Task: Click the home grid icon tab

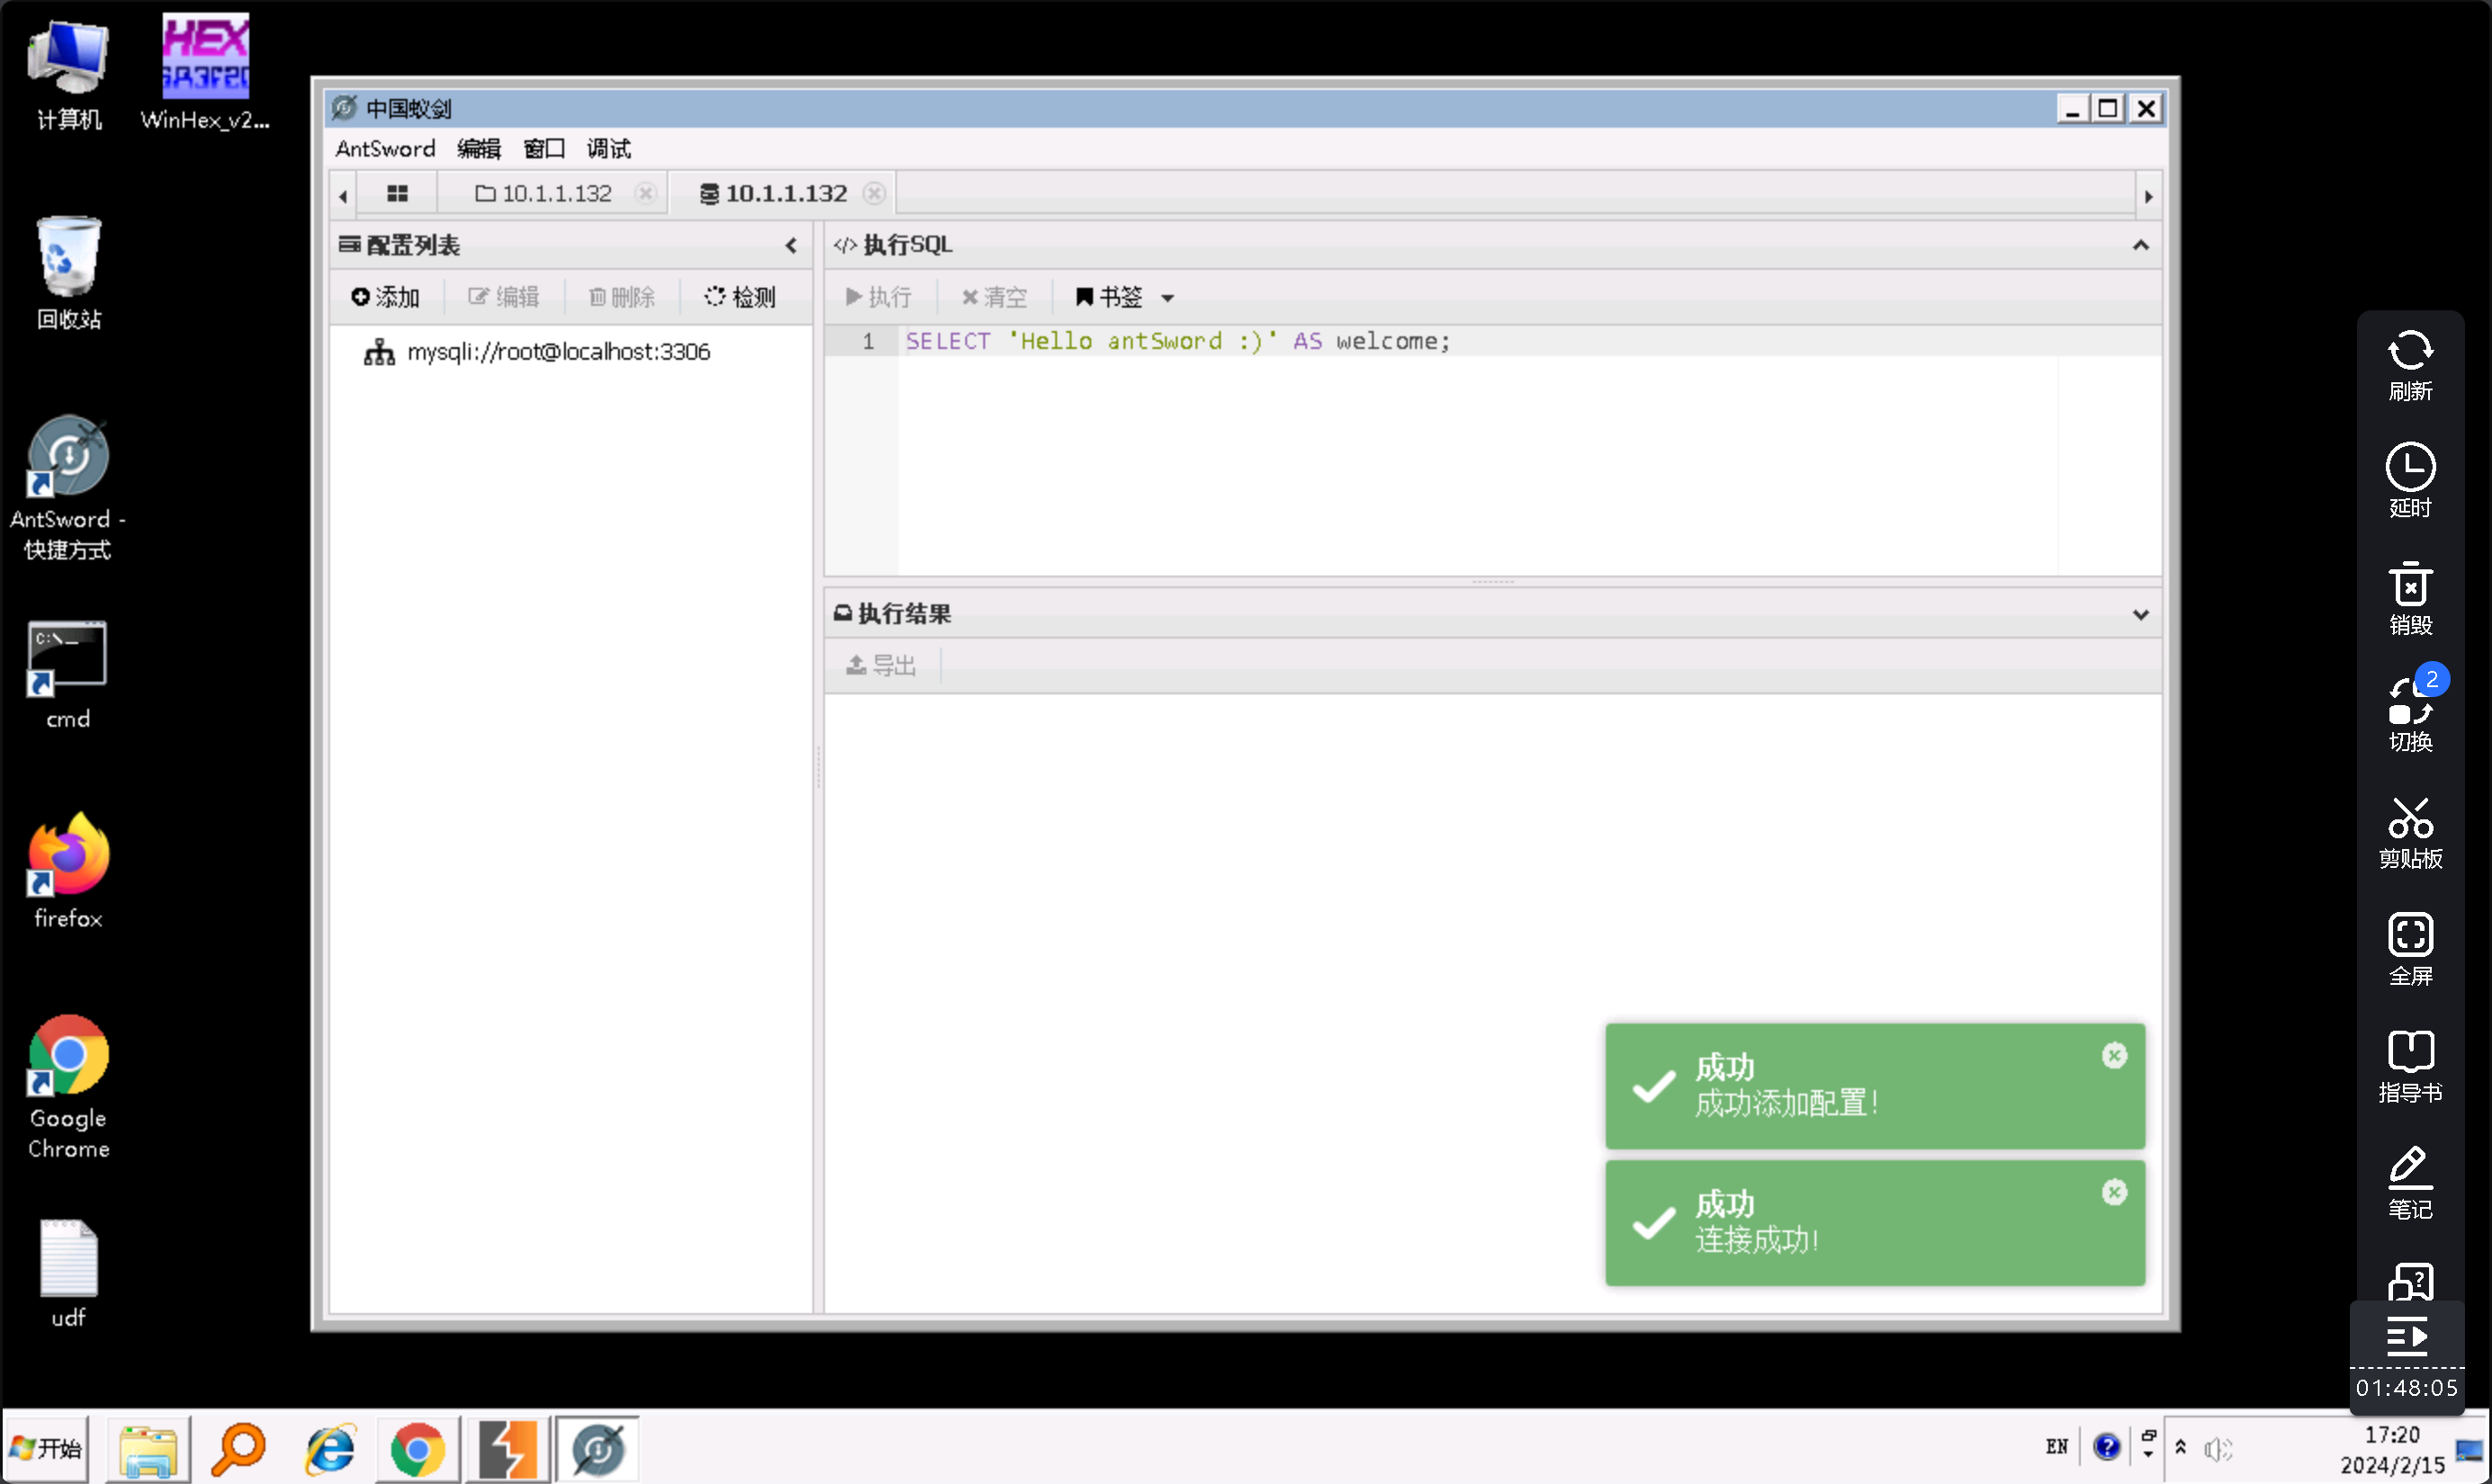Action: tap(397, 194)
